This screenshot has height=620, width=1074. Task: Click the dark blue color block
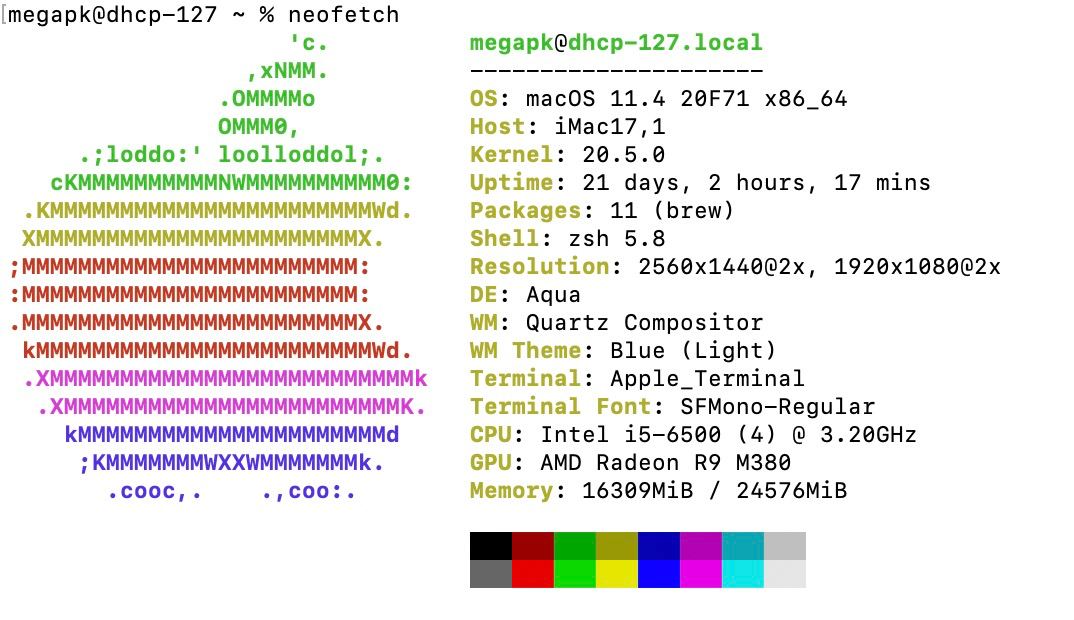pyautogui.click(x=659, y=546)
